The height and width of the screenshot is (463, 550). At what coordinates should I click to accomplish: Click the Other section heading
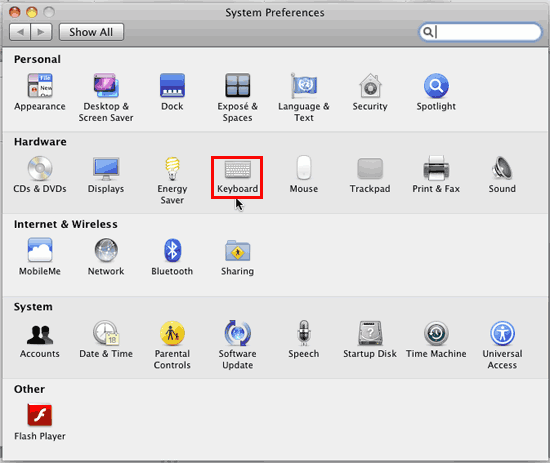tap(29, 389)
